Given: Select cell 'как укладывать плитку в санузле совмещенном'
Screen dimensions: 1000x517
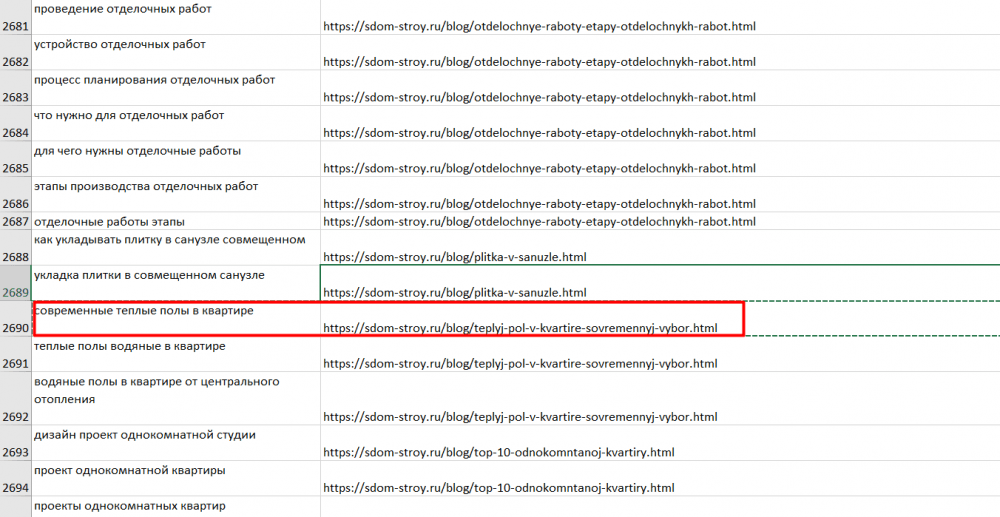Looking at the screenshot, I should click(175, 247).
